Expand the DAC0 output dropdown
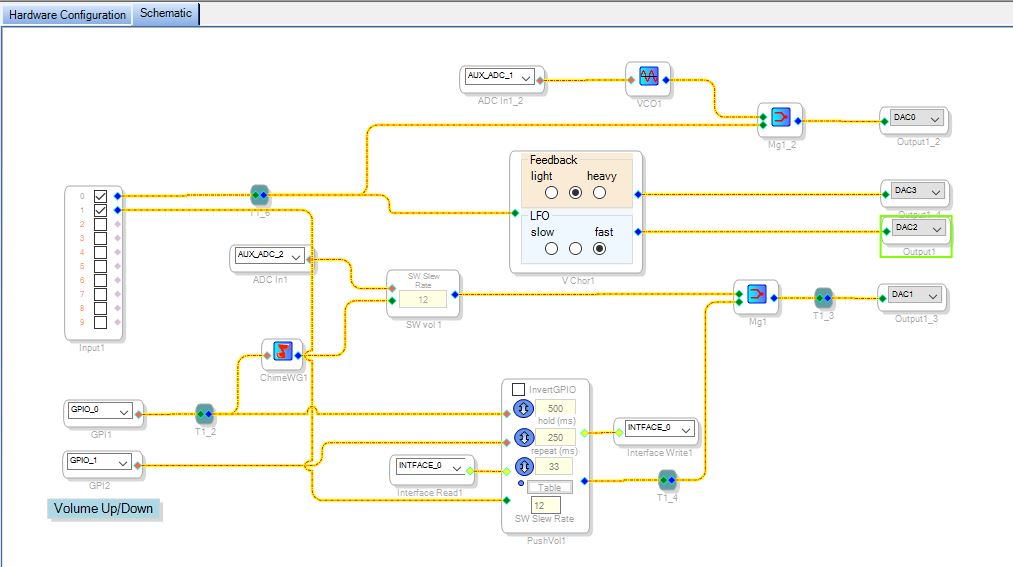The width and height of the screenshot is (1013, 567). 935,119
